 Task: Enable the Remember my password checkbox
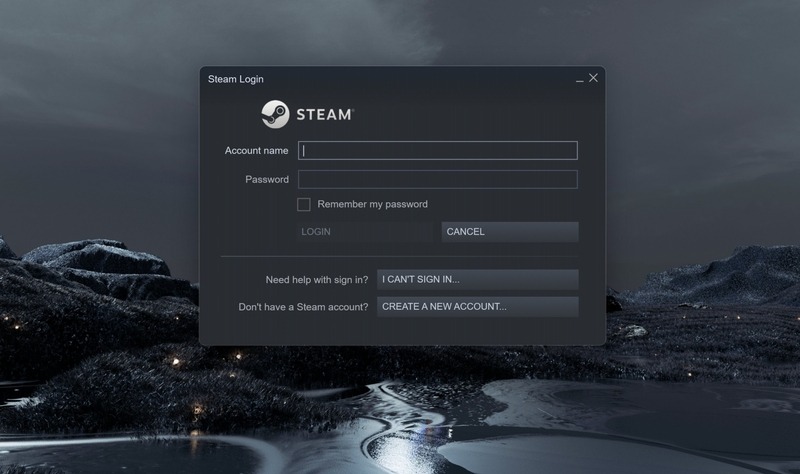[x=304, y=205]
